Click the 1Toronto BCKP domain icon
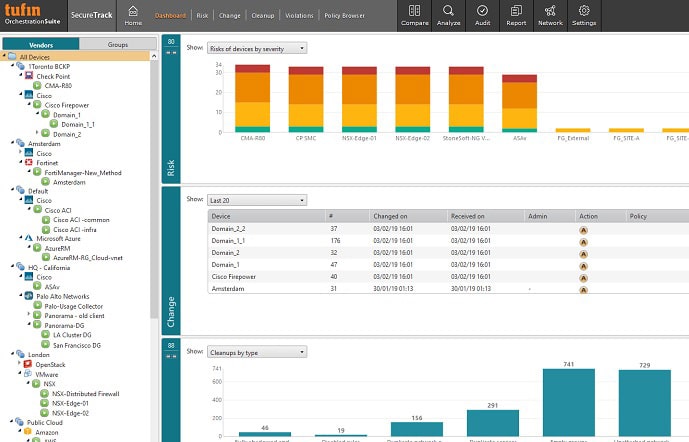The height and width of the screenshot is (442, 689). click(20, 66)
